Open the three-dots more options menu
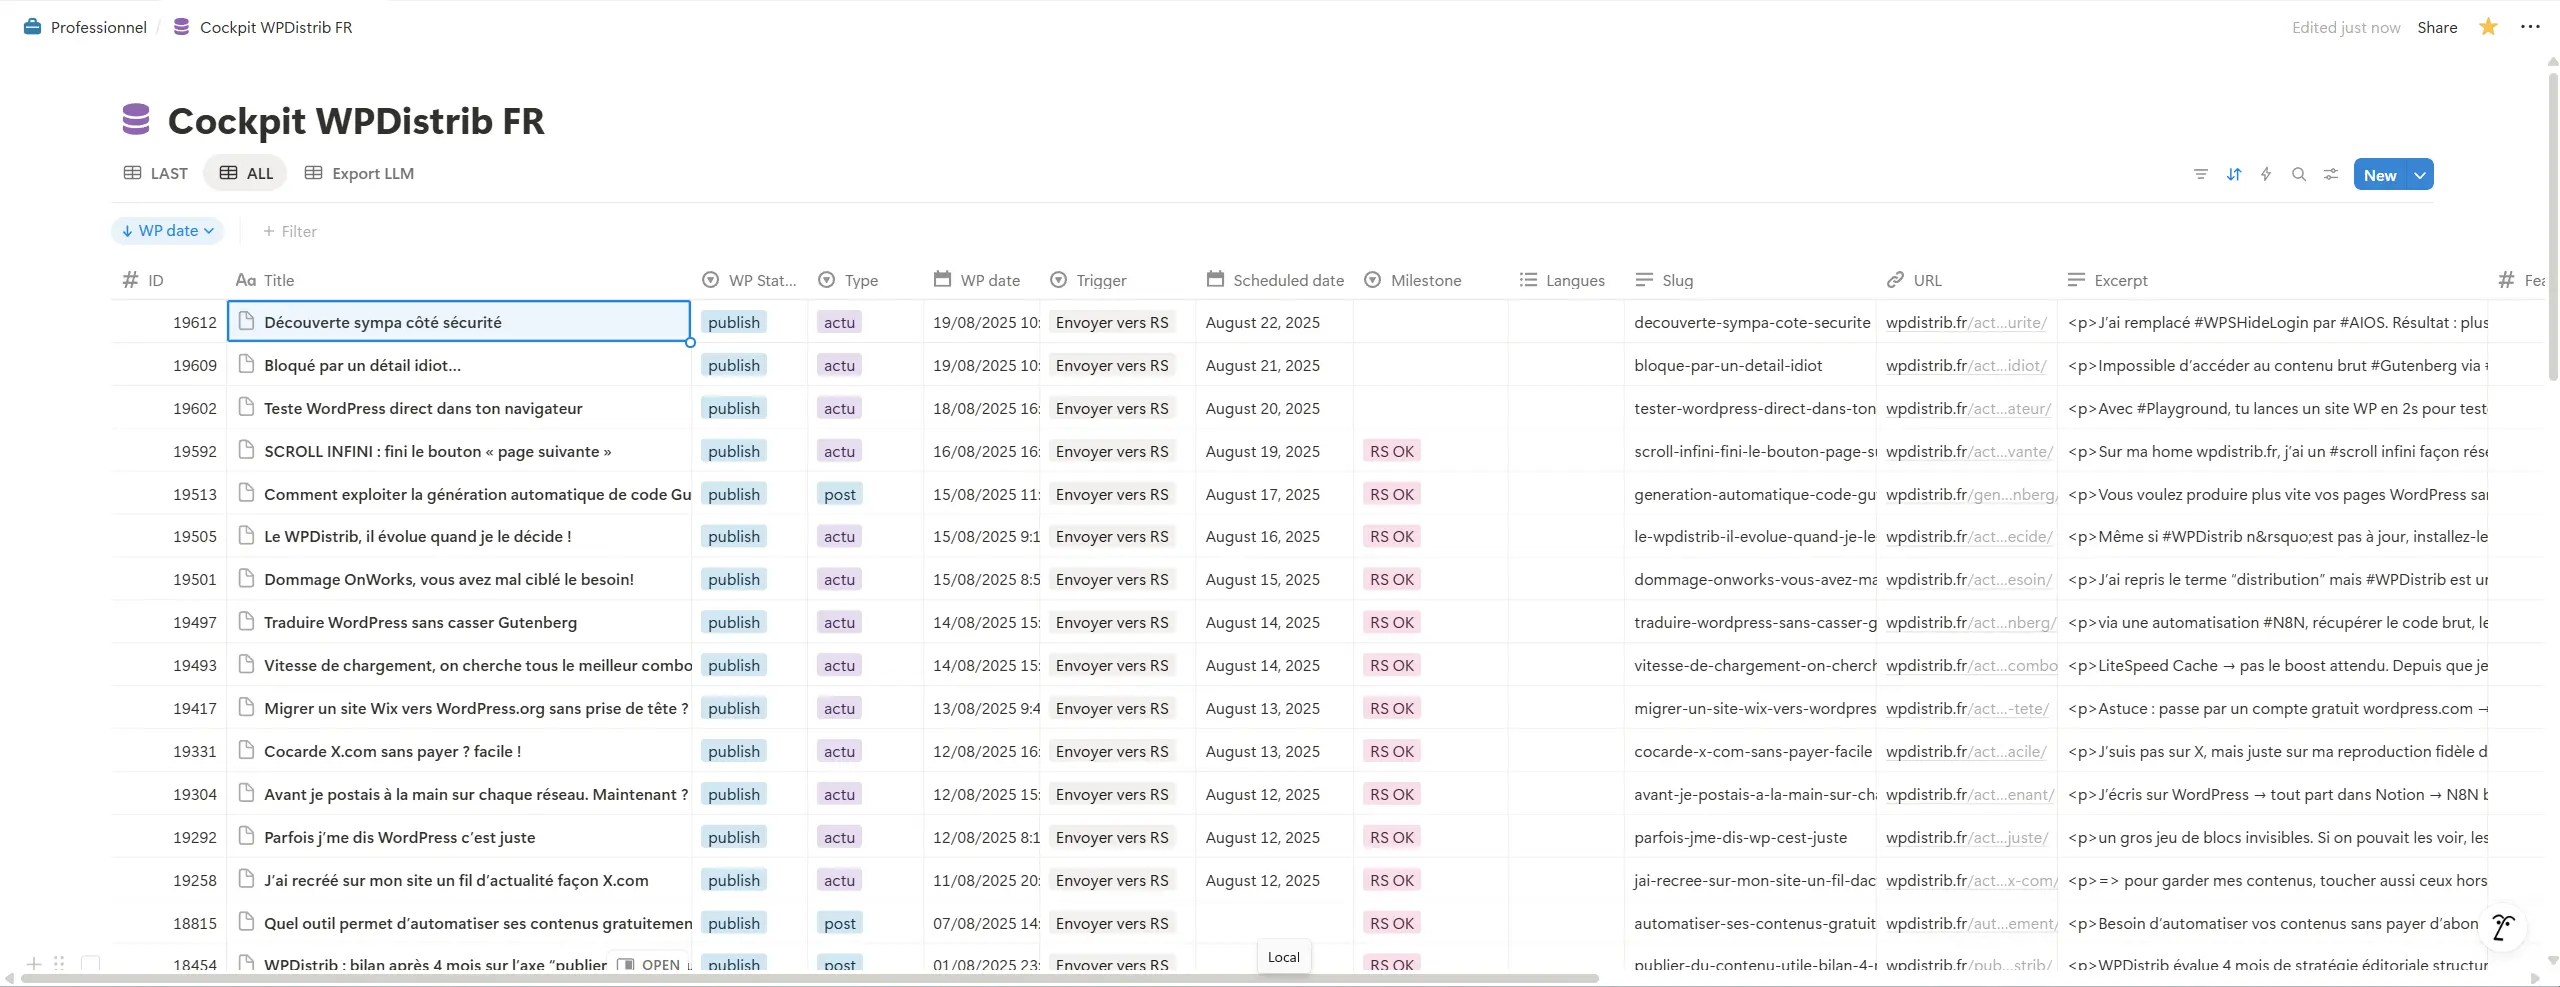The height and width of the screenshot is (987, 2560). [x=2530, y=27]
